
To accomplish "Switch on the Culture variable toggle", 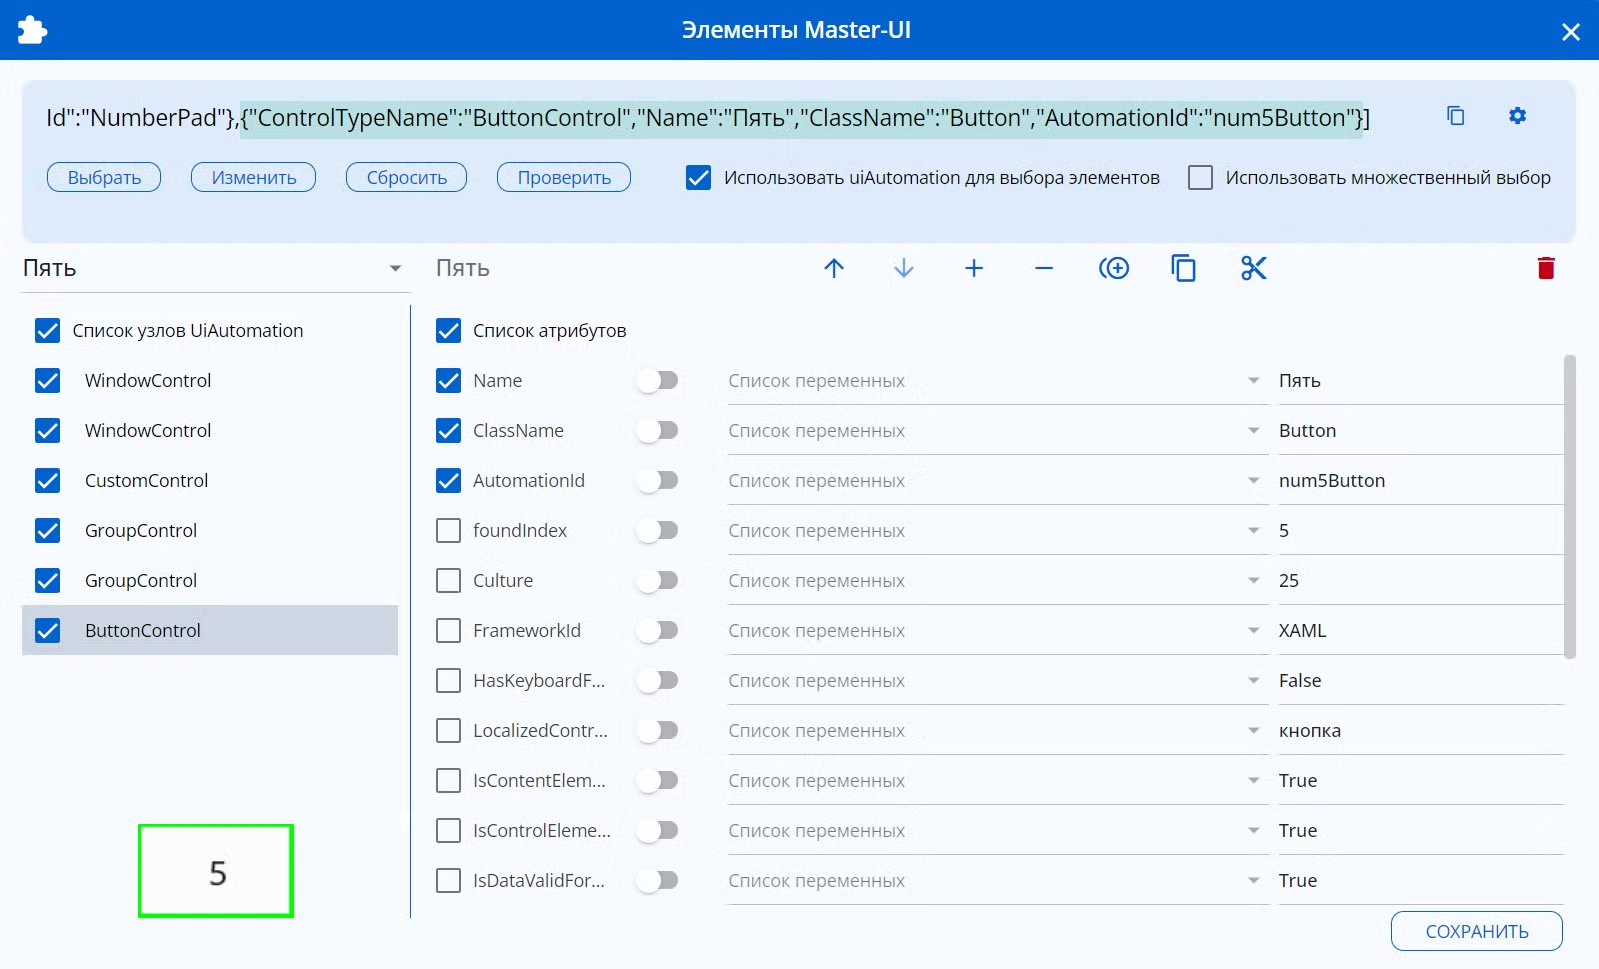I will (x=658, y=581).
